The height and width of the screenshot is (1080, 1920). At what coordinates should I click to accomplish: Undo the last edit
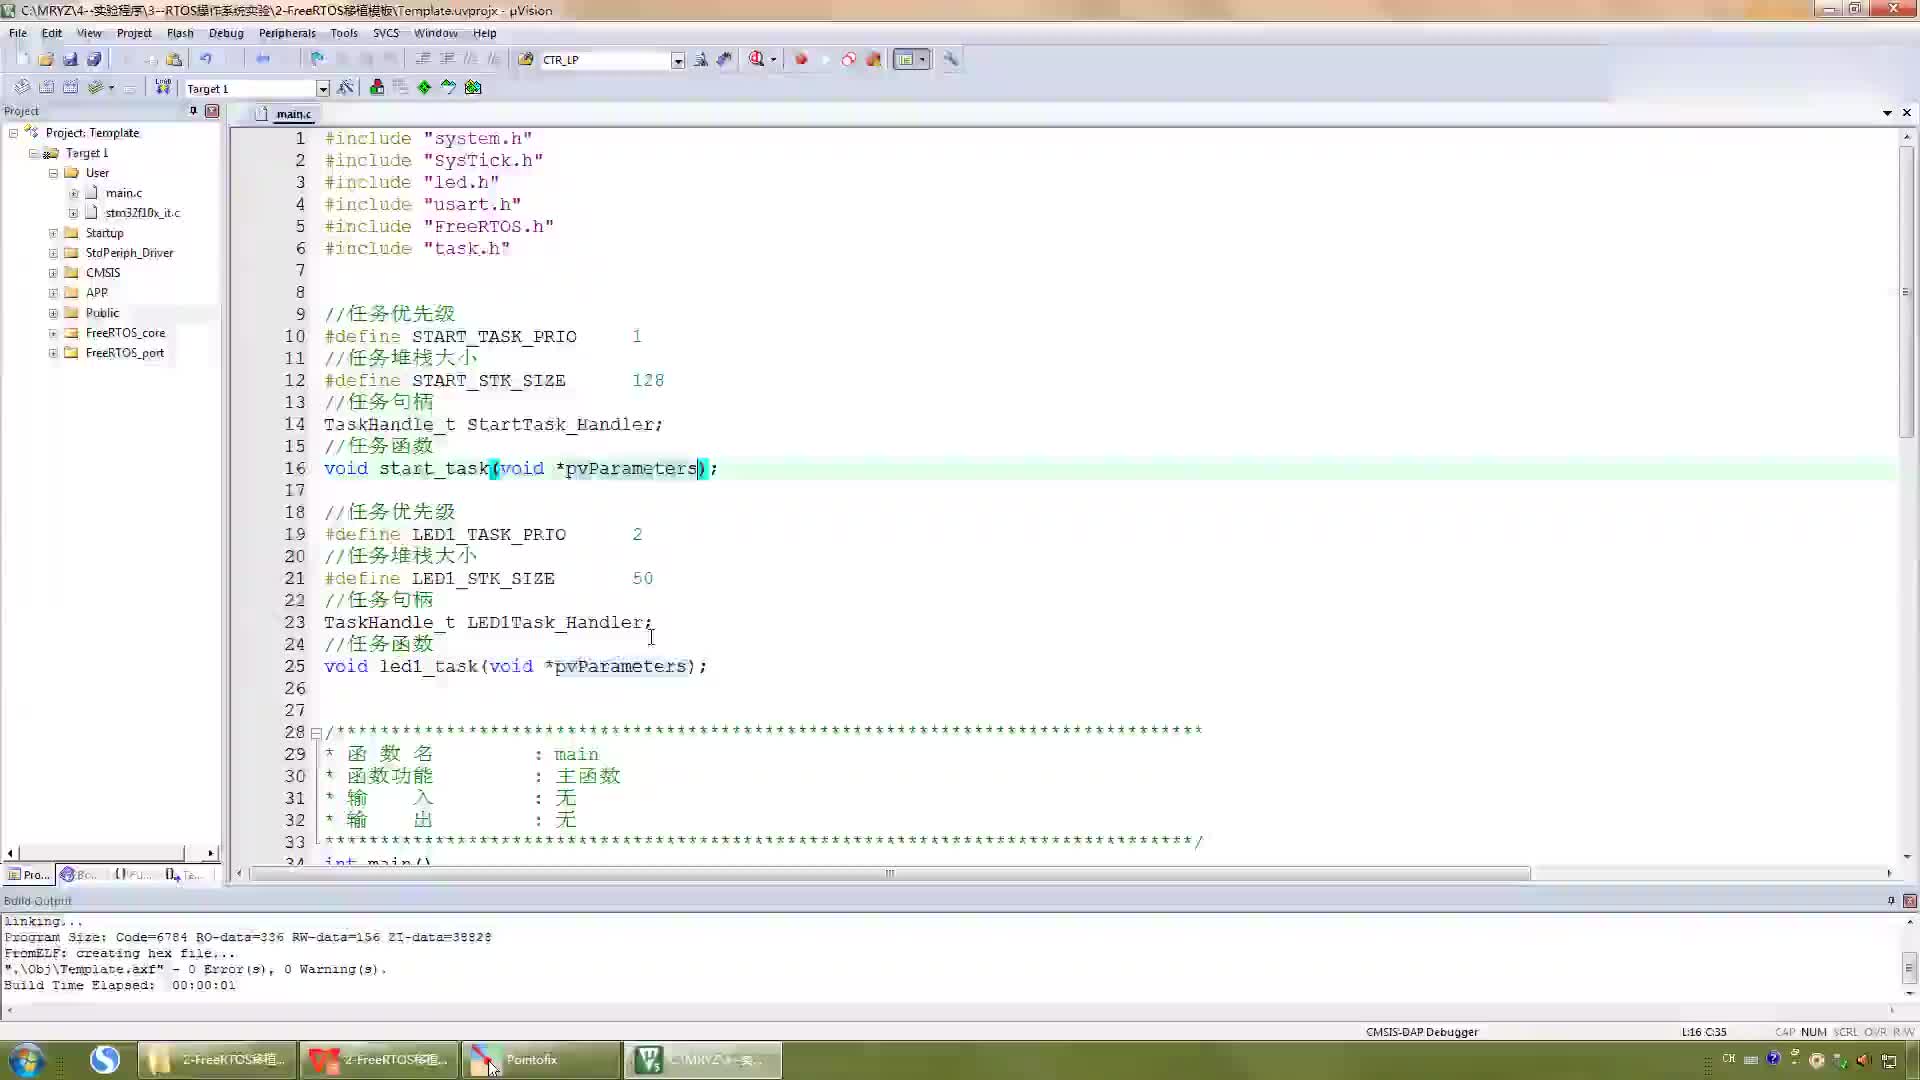[206, 60]
